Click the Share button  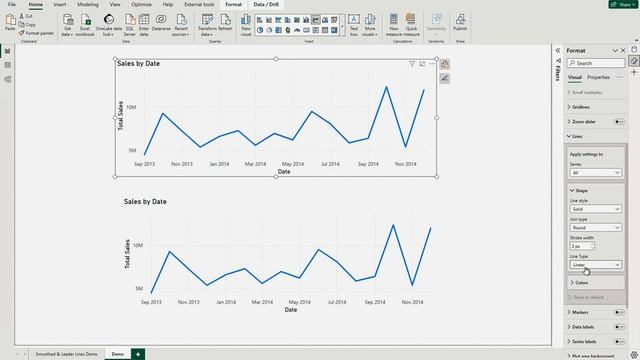click(624, 4)
